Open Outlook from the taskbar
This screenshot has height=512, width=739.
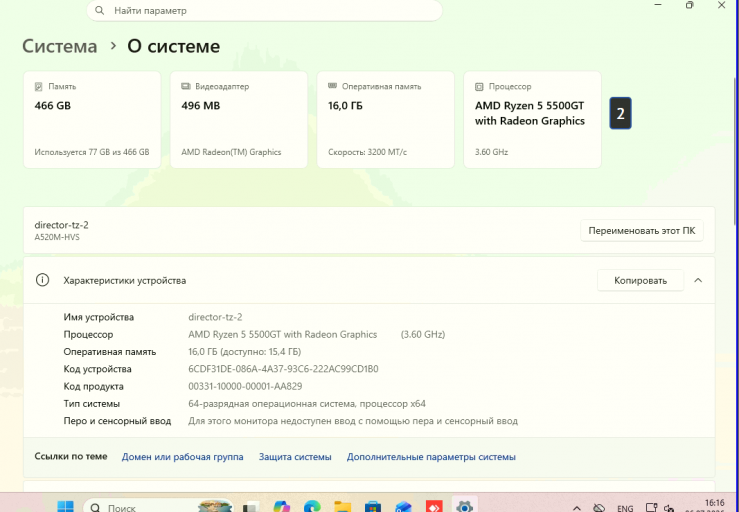click(403, 507)
